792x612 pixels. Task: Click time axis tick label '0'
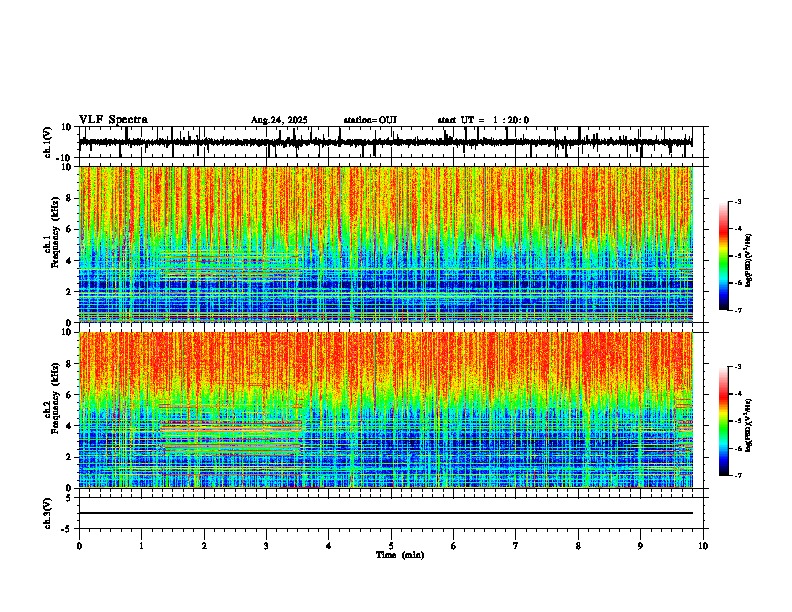click(x=79, y=546)
